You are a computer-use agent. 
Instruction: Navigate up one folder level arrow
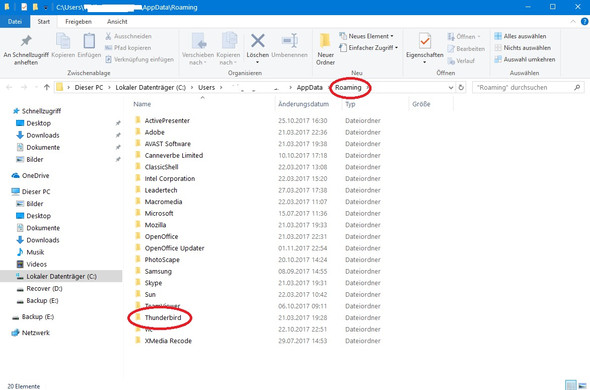coord(47,87)
